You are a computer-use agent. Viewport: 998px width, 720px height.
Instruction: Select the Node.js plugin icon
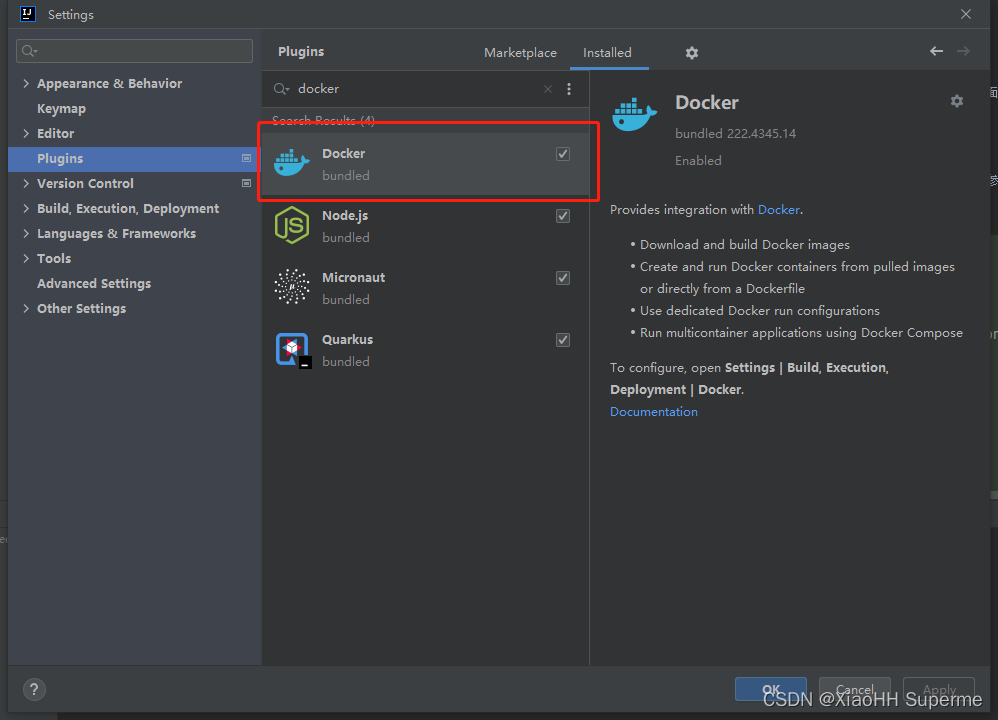(291, 225)
